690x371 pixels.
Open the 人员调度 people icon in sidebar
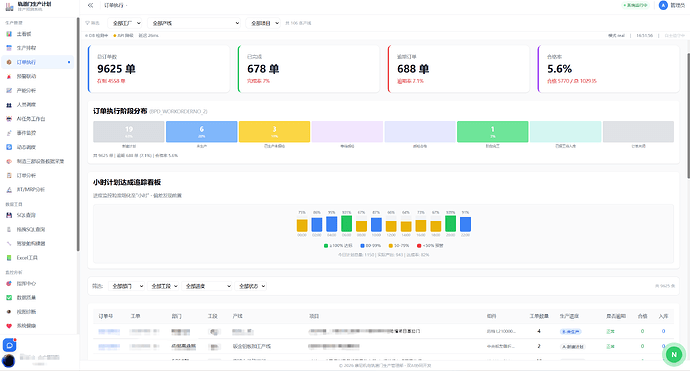[9, 105]
